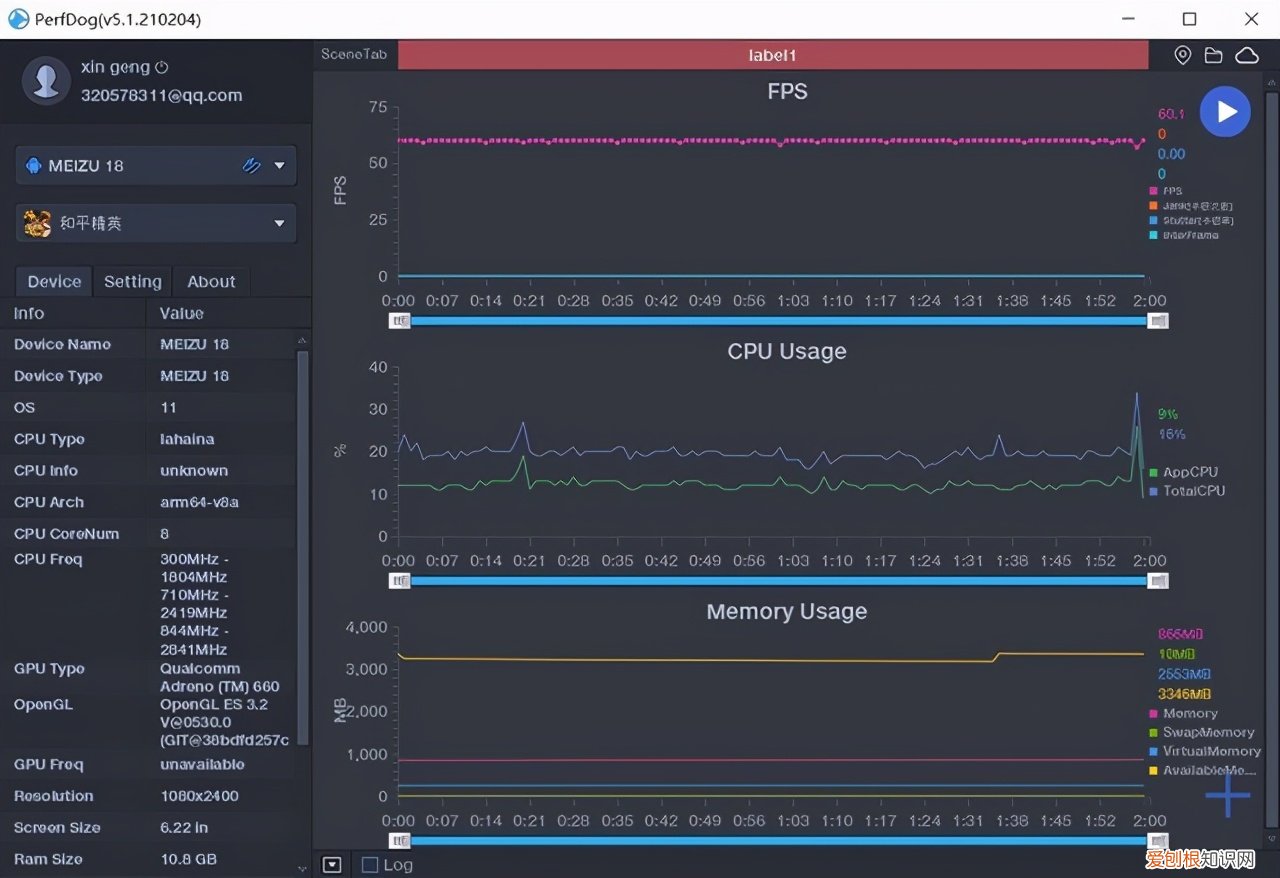Image resolution: width=1280 pixels, height=878 pixels.
Task: Toggle the SwapMemory legend series
Action: point(1206,732)
